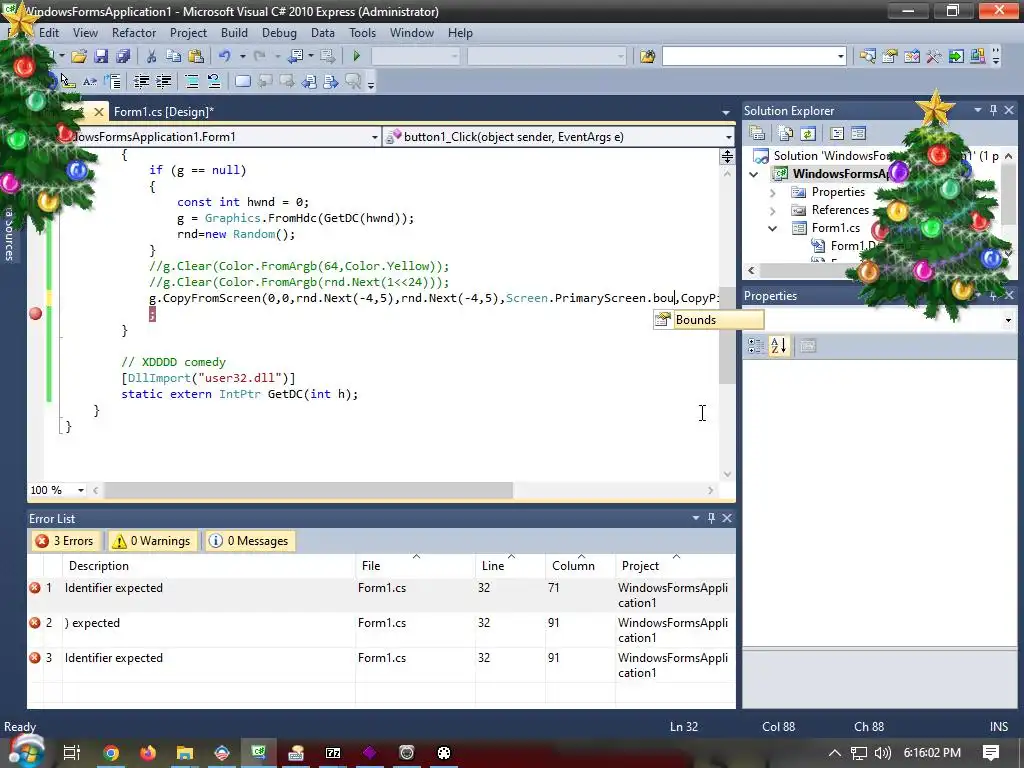Switch Properties to Categorized view
Viewport: 1024px width, 768px height.
pos(756,345)
